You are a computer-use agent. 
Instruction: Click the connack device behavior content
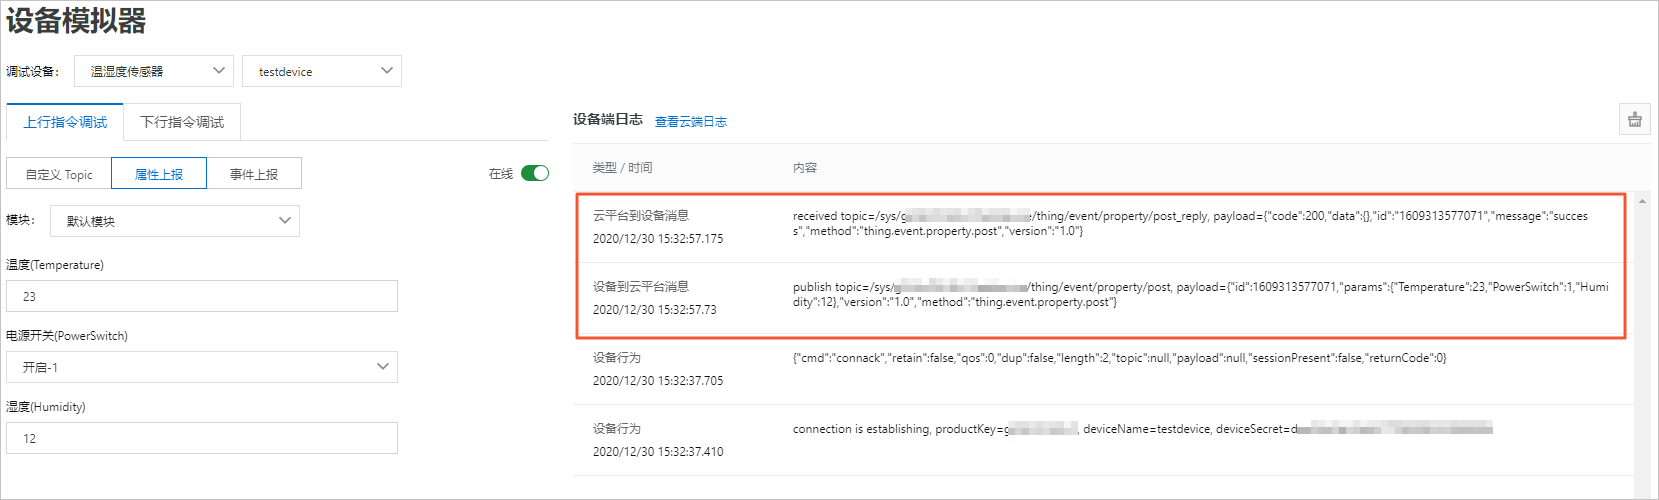(x=1120, y=358)
